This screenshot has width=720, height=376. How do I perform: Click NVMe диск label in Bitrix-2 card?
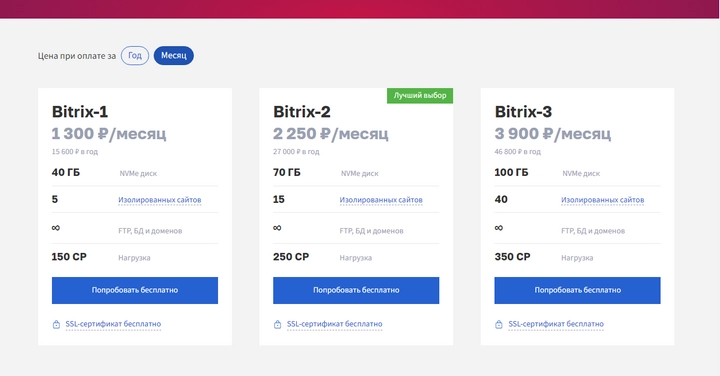(x=360, y=174)
